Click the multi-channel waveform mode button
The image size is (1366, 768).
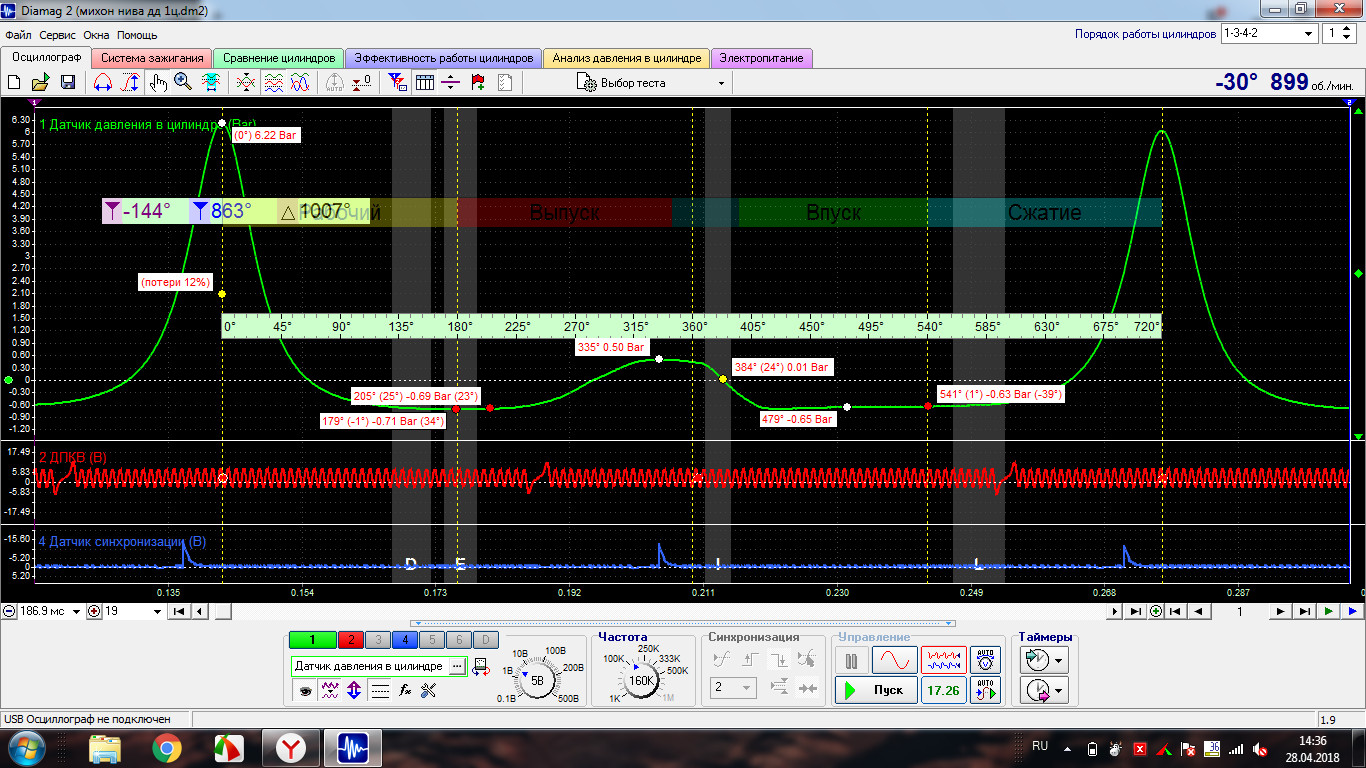(x=944, y=661)
